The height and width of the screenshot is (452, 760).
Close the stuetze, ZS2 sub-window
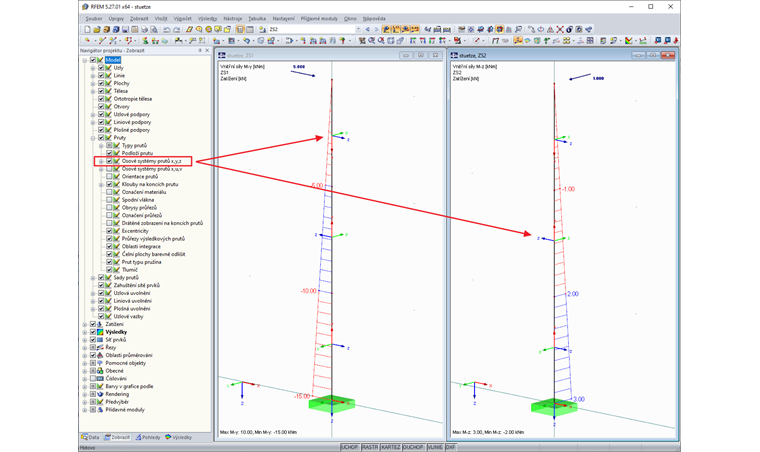pos(668,55)
